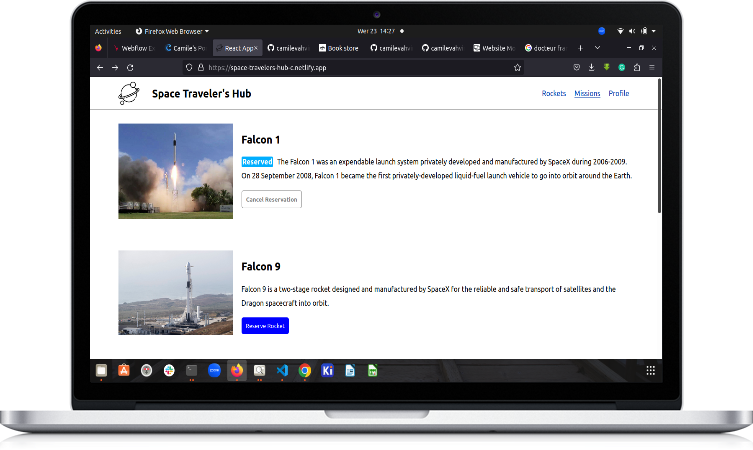This screenshot has height=450, width=753.
Task: Click Cancel Reservation for Falcon 1
Action: 271,199
